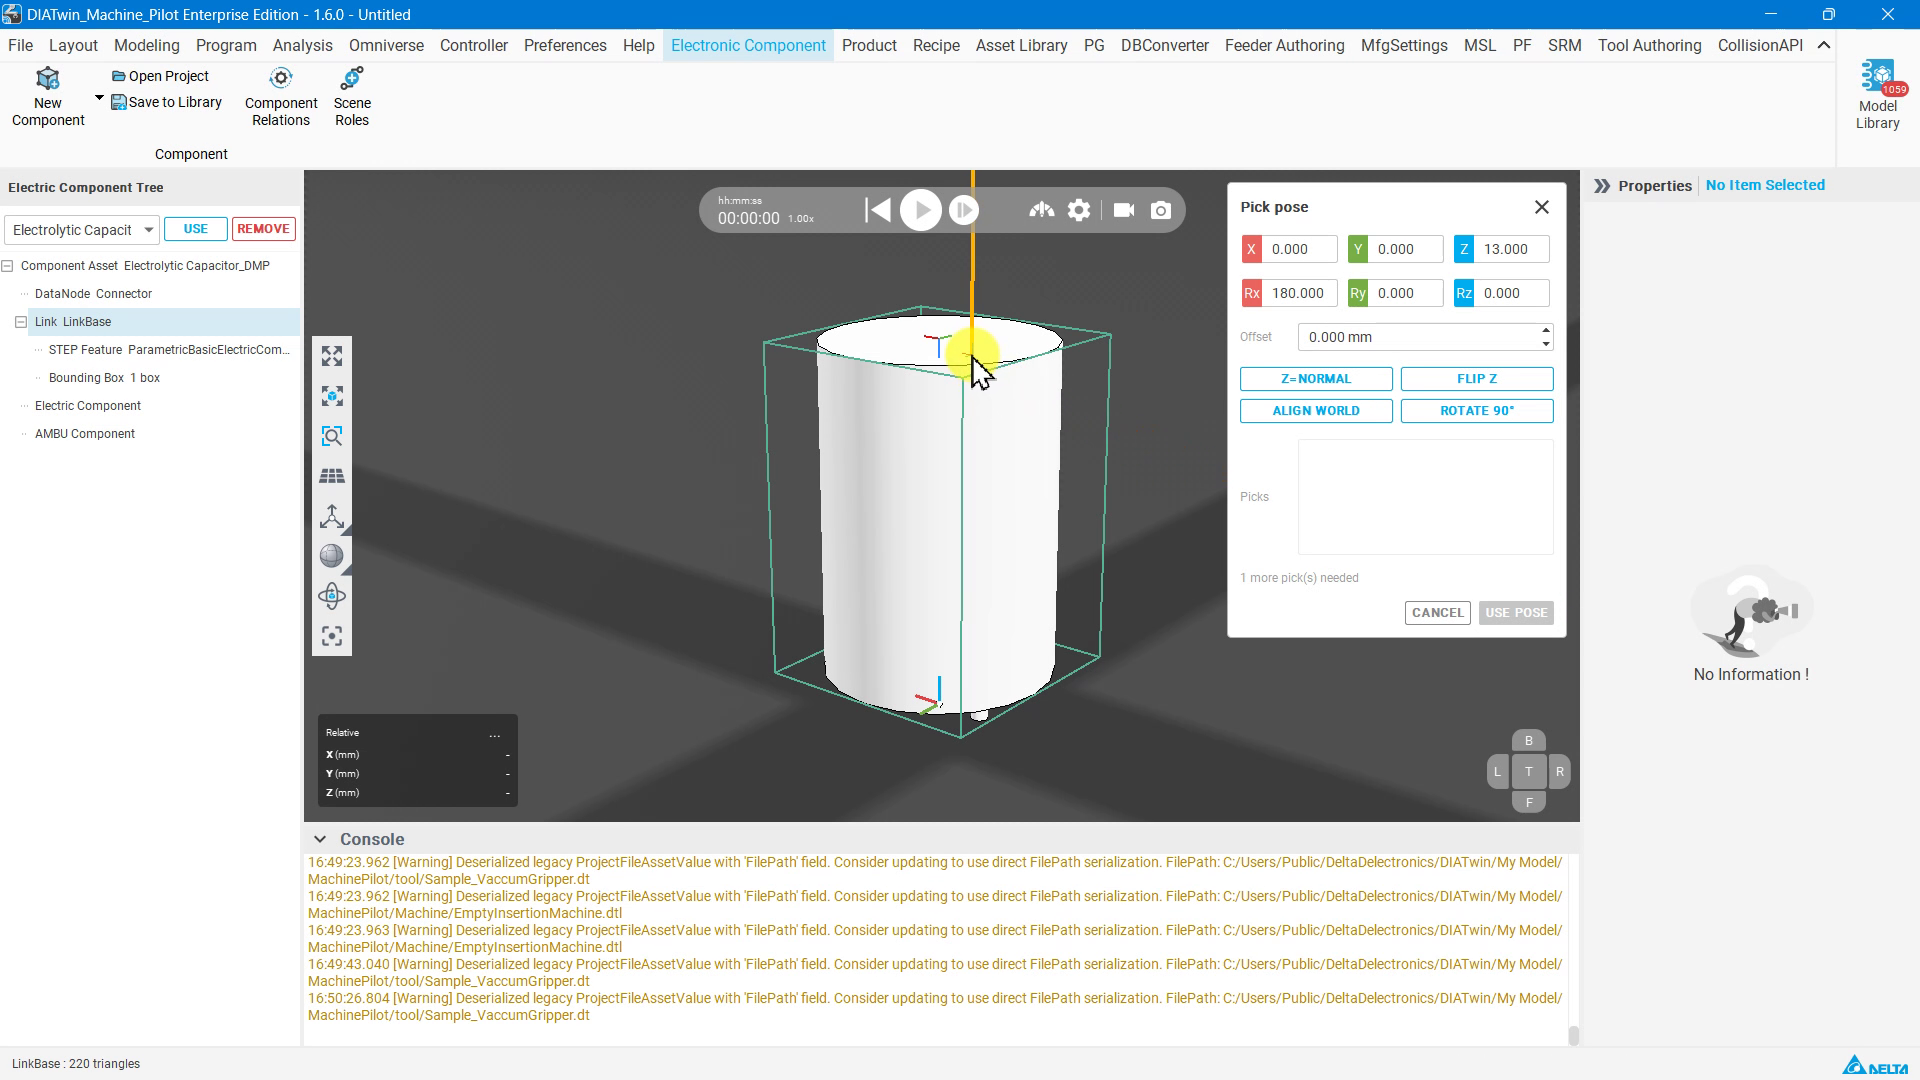
Task: Collapse the Console panel
Action: click(320, 840)
